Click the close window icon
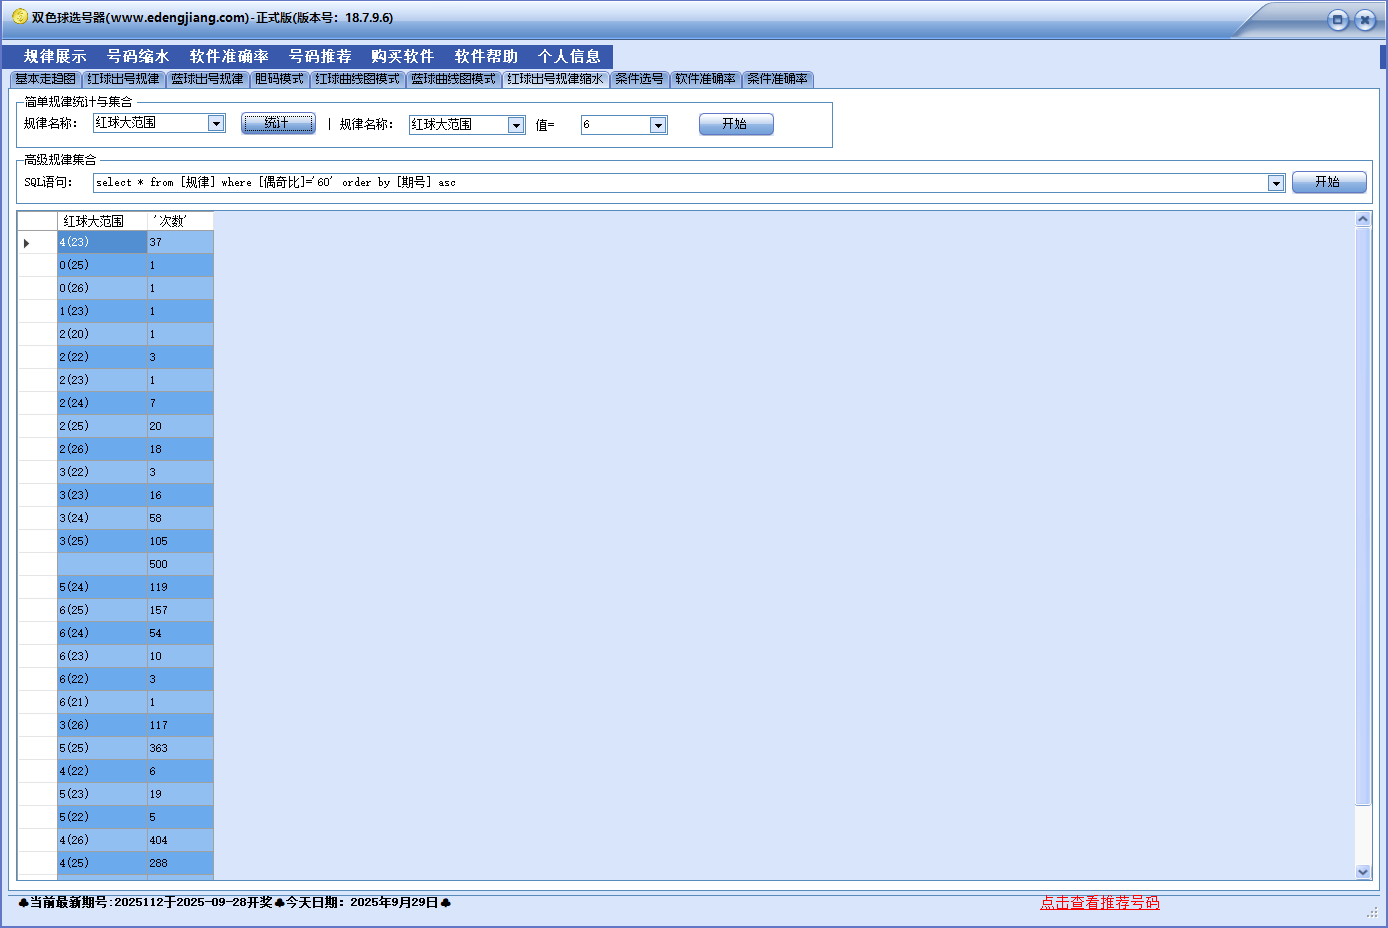The image size is (1388, 928). tap(1365, 20)
